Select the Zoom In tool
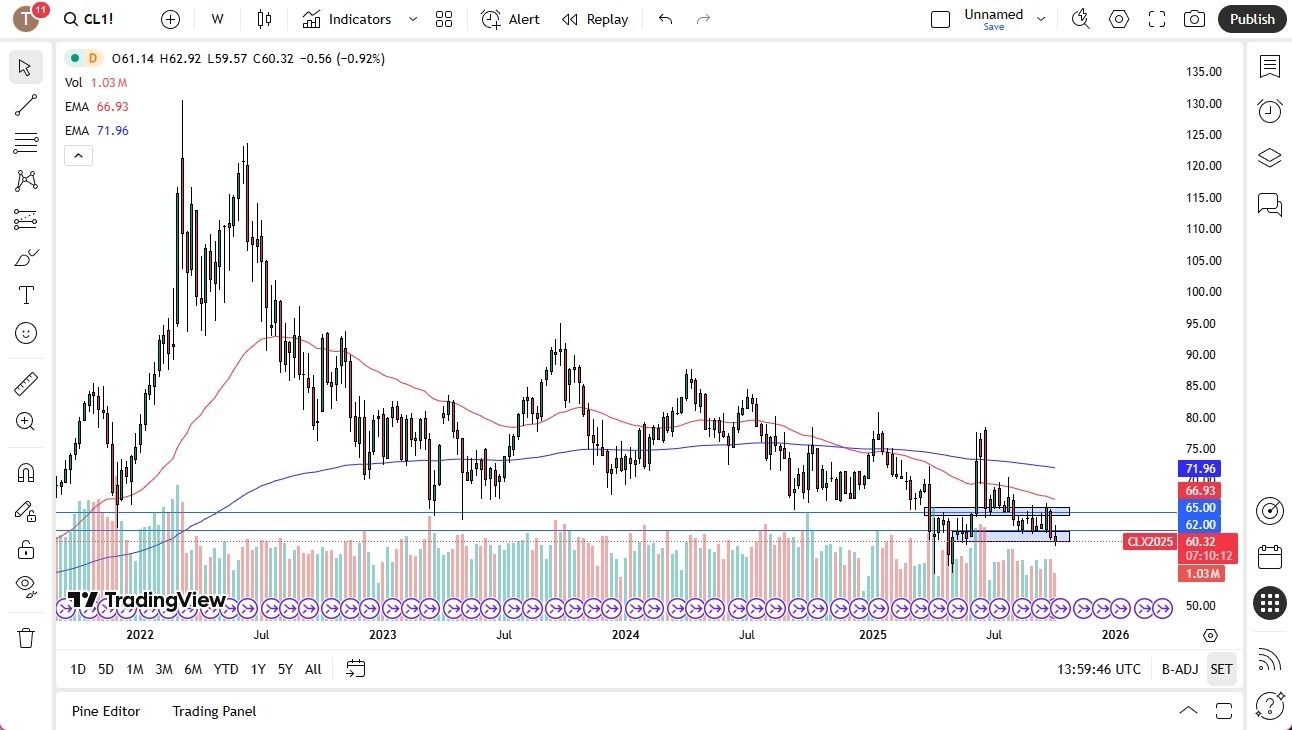 click(x=26, y=421)
